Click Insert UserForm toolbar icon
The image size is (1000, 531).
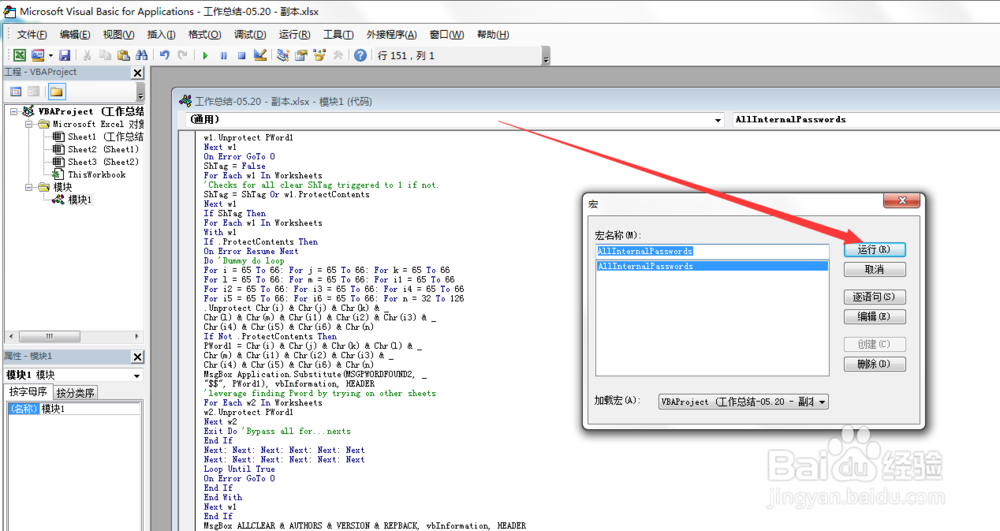(x=38, y=55)
